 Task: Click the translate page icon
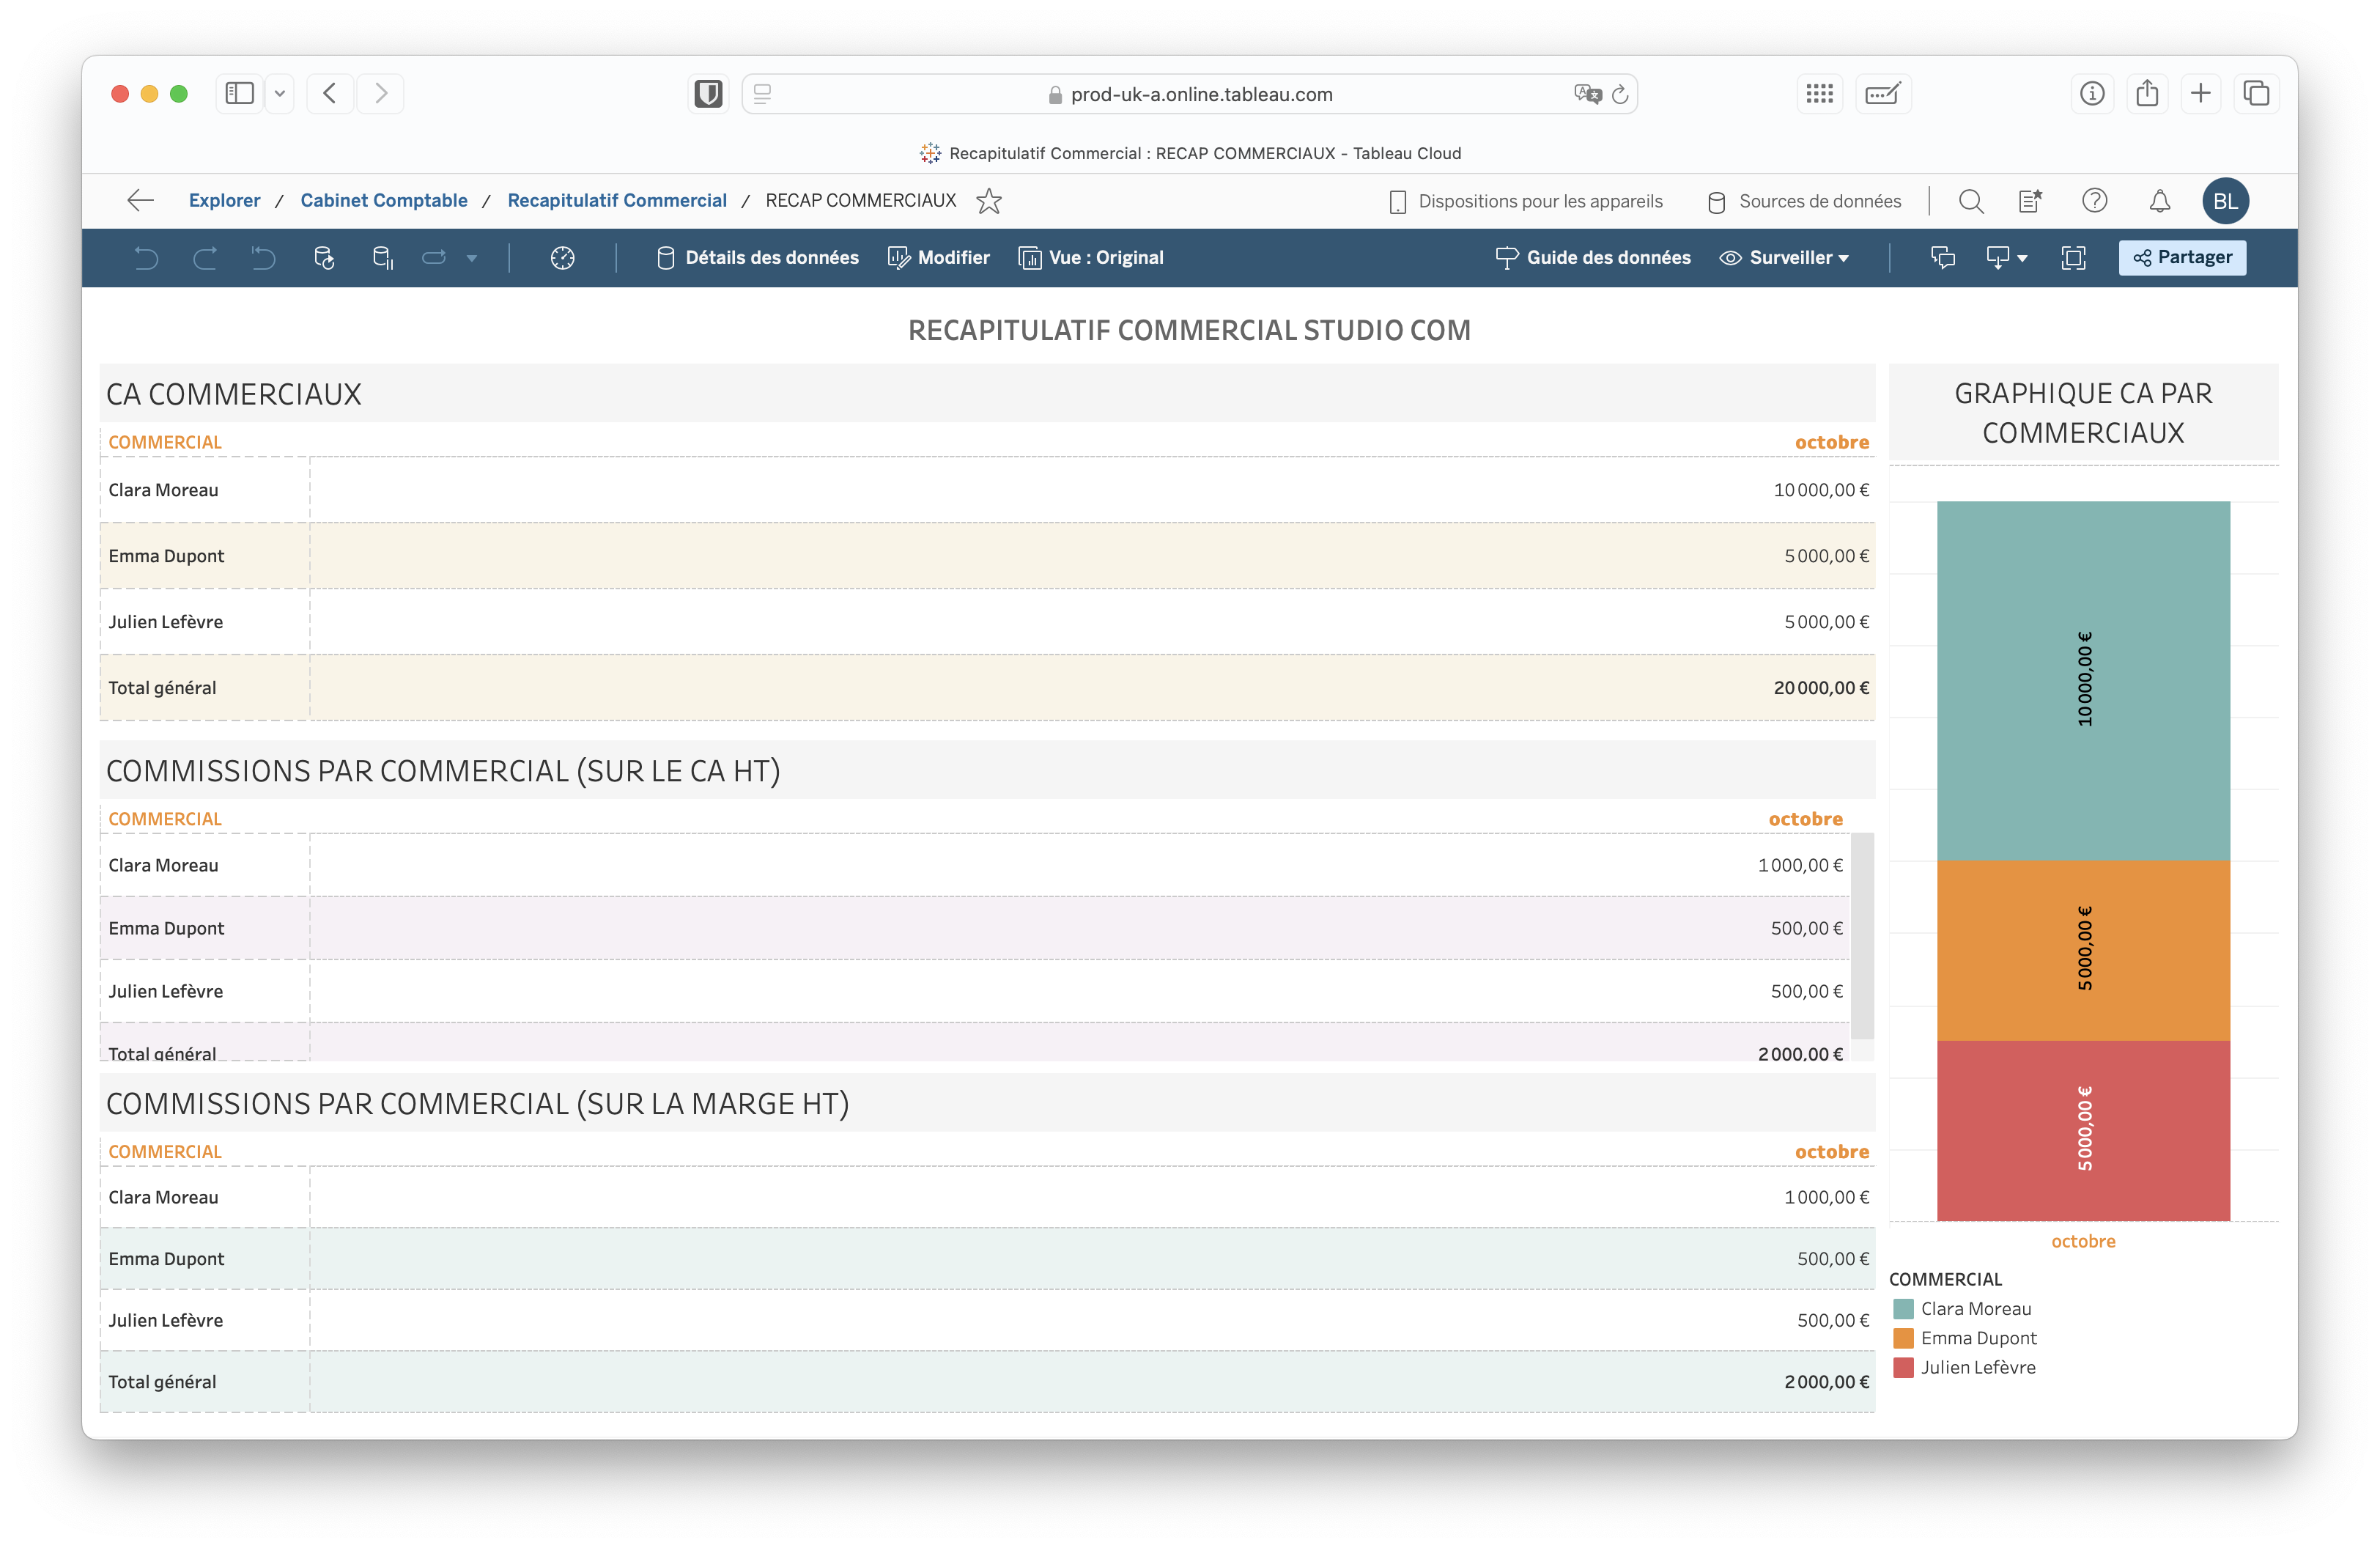[1588, 94]
